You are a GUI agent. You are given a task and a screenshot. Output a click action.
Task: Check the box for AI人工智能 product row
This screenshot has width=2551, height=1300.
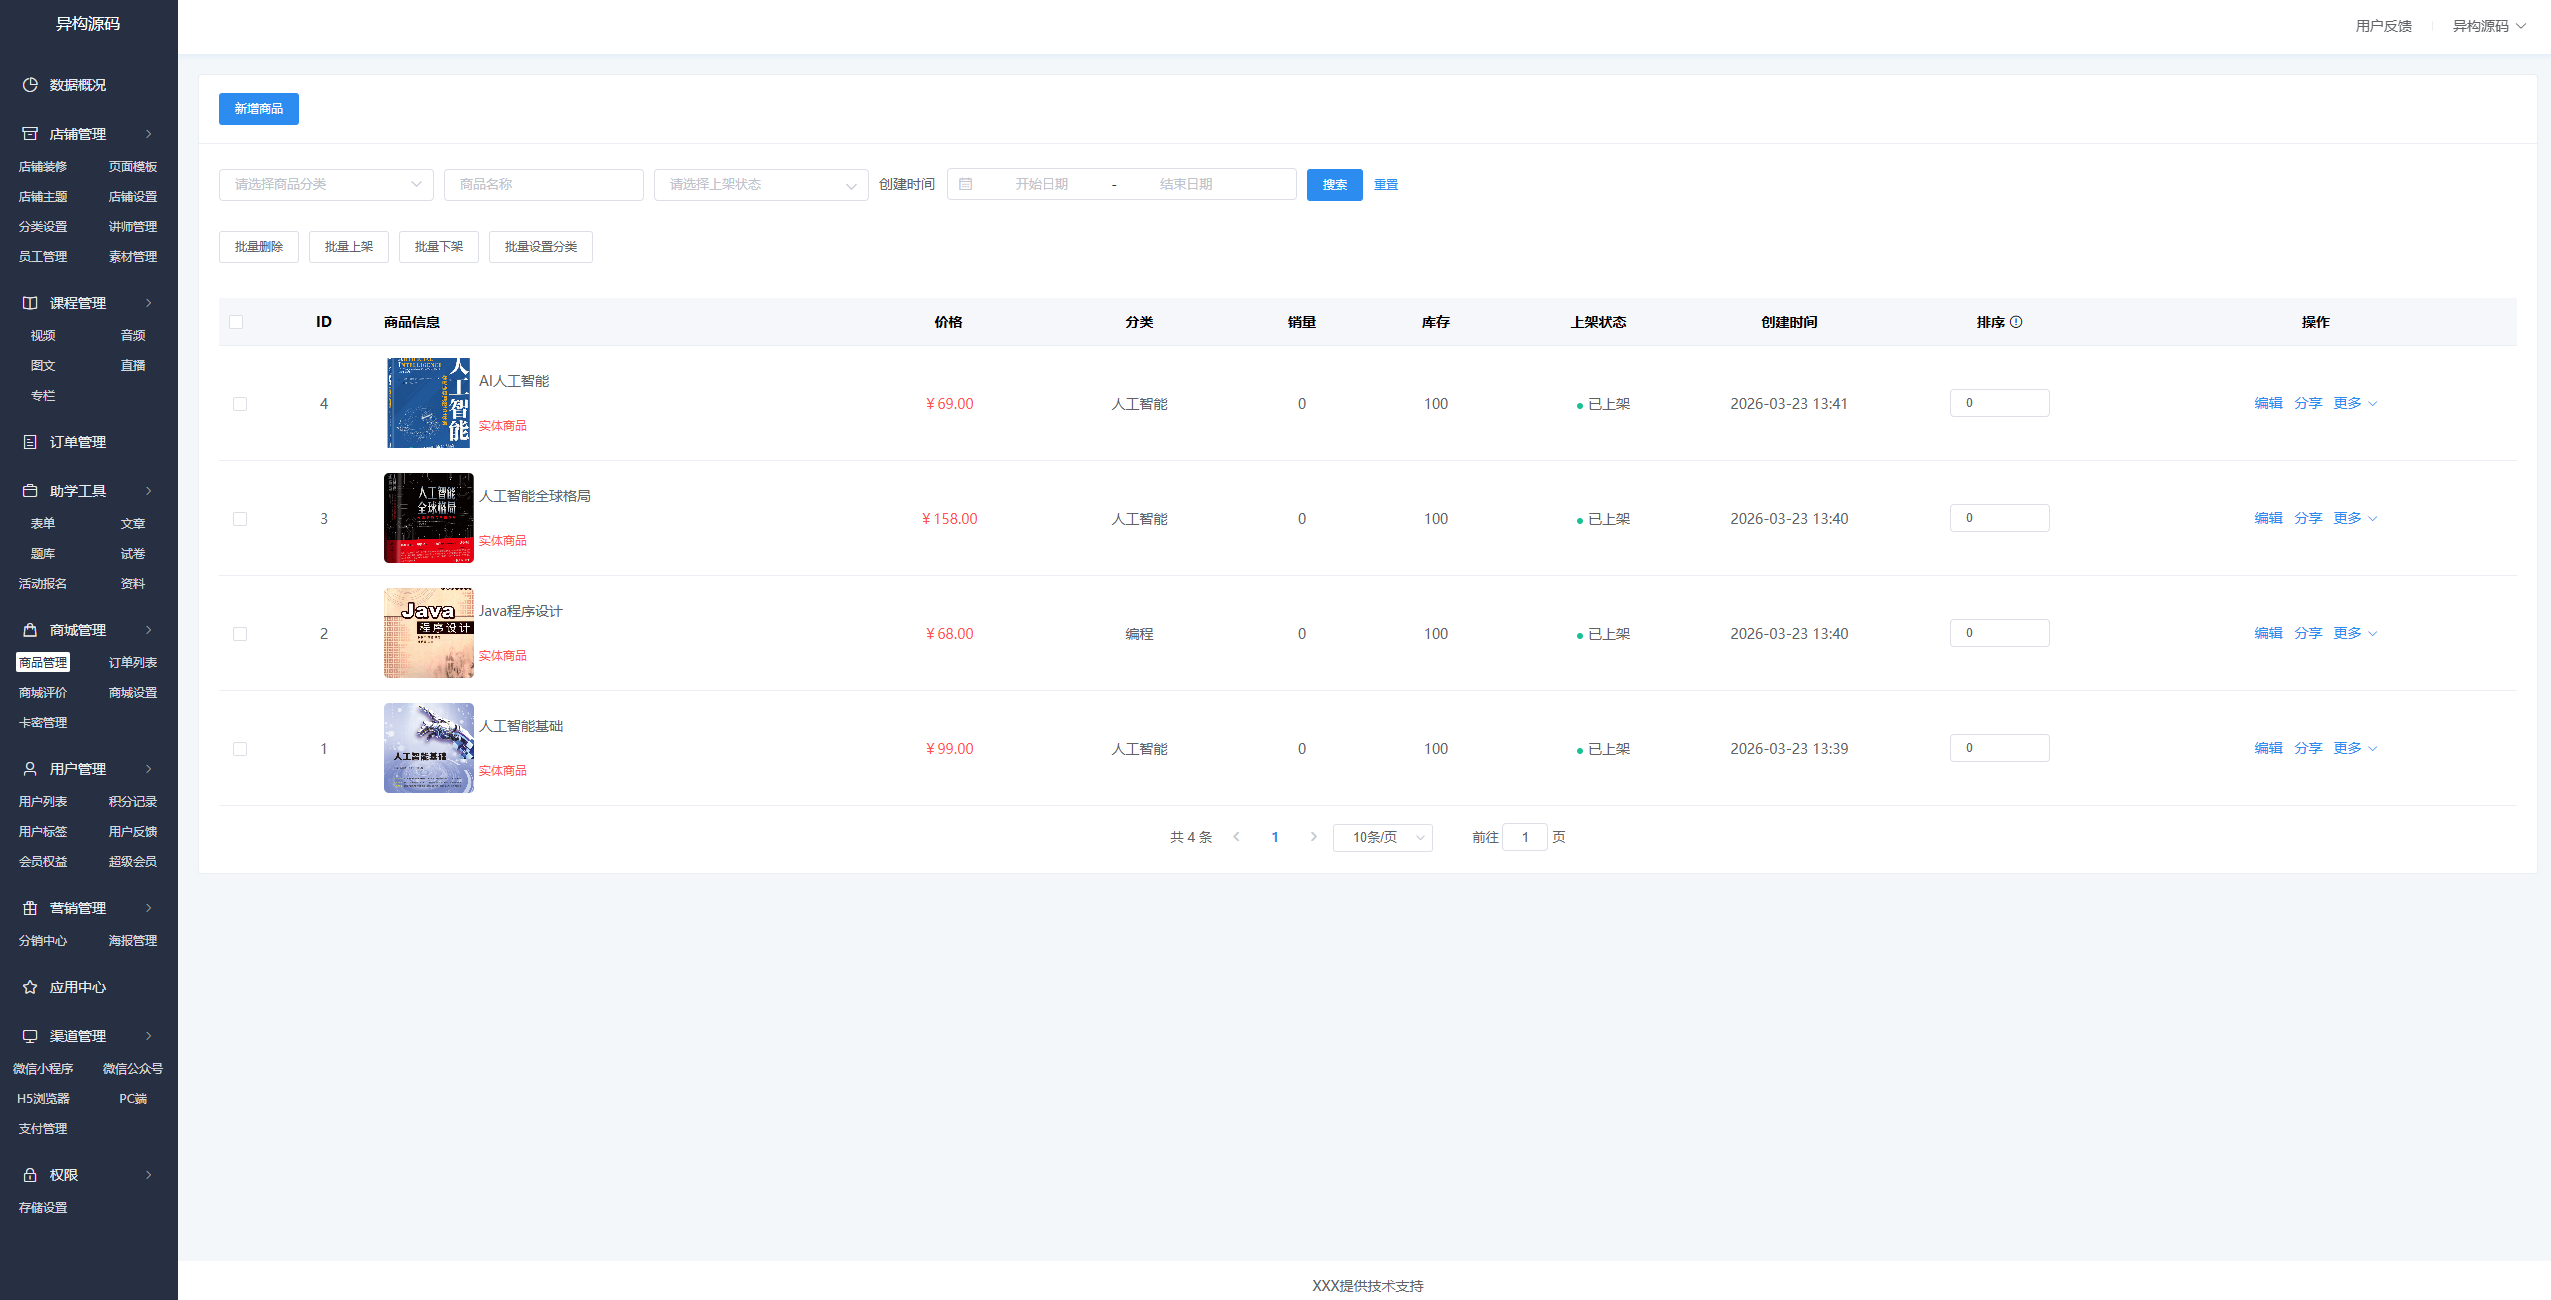tap(240, 404)
